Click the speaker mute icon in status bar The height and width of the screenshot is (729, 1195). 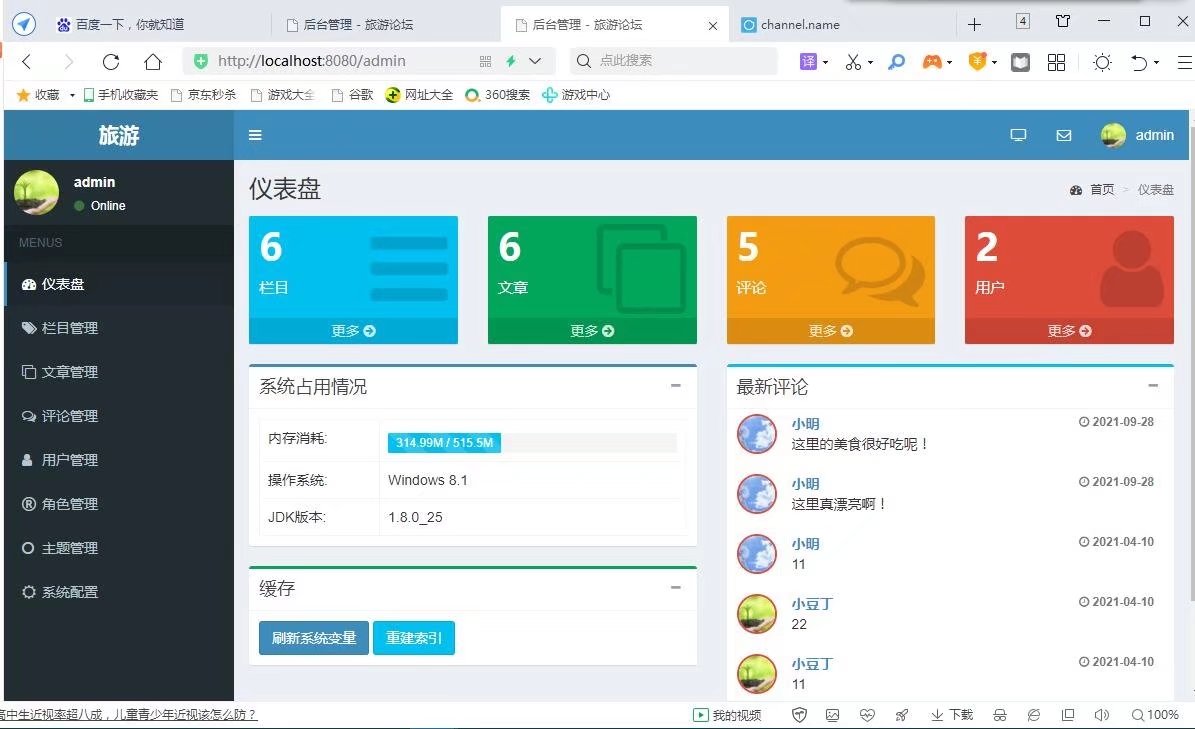[1102, 715]
